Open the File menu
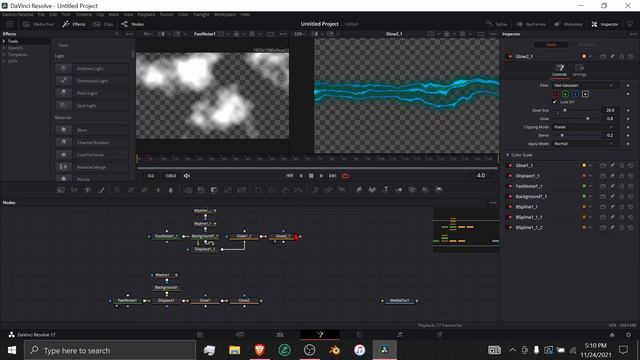 click(41, 14)
